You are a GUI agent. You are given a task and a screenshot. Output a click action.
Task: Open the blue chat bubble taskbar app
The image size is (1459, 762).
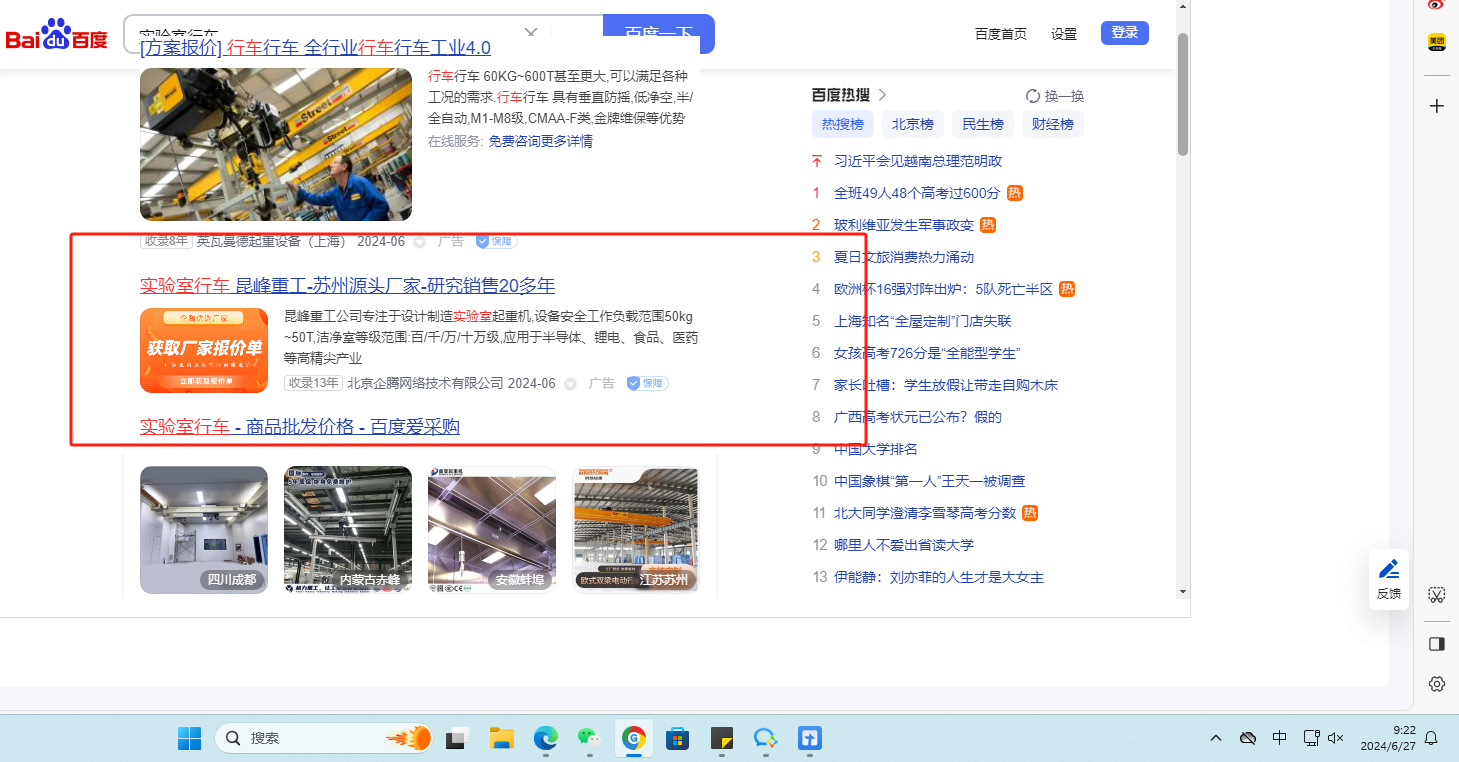pyautogui.click(x=766, y=738)
